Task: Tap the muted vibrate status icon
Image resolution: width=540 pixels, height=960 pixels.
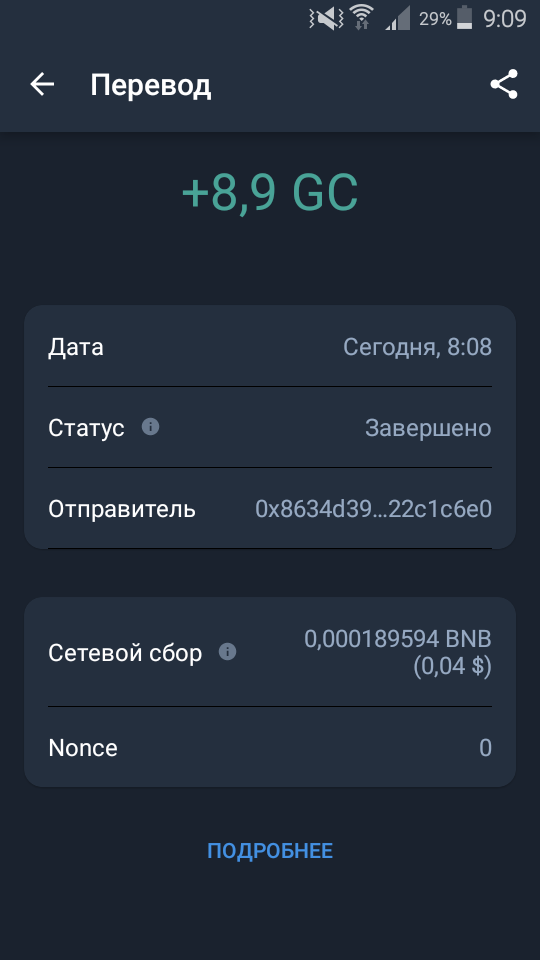Action: (327, 18)
